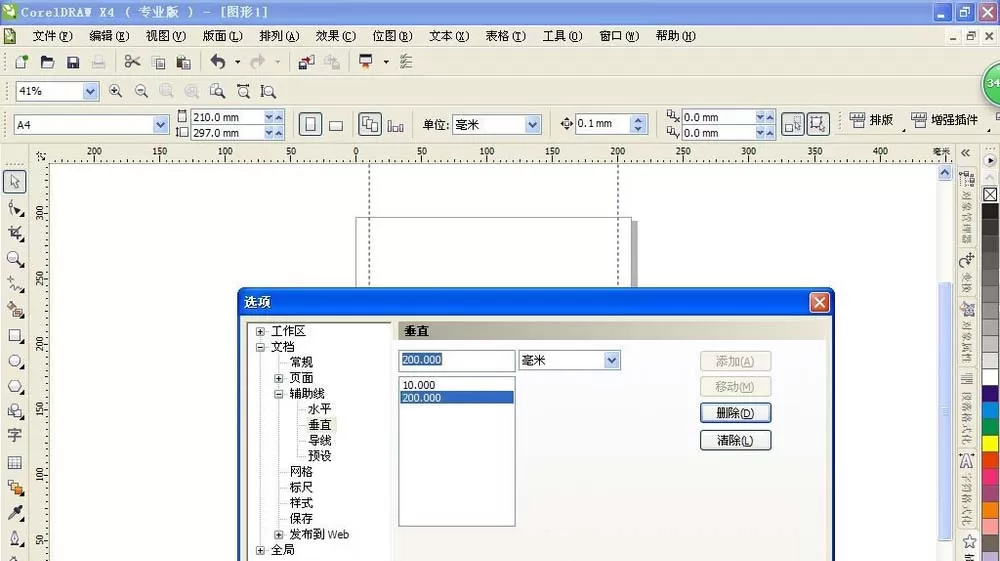Open the 位图(B) menu

point(392,36)
